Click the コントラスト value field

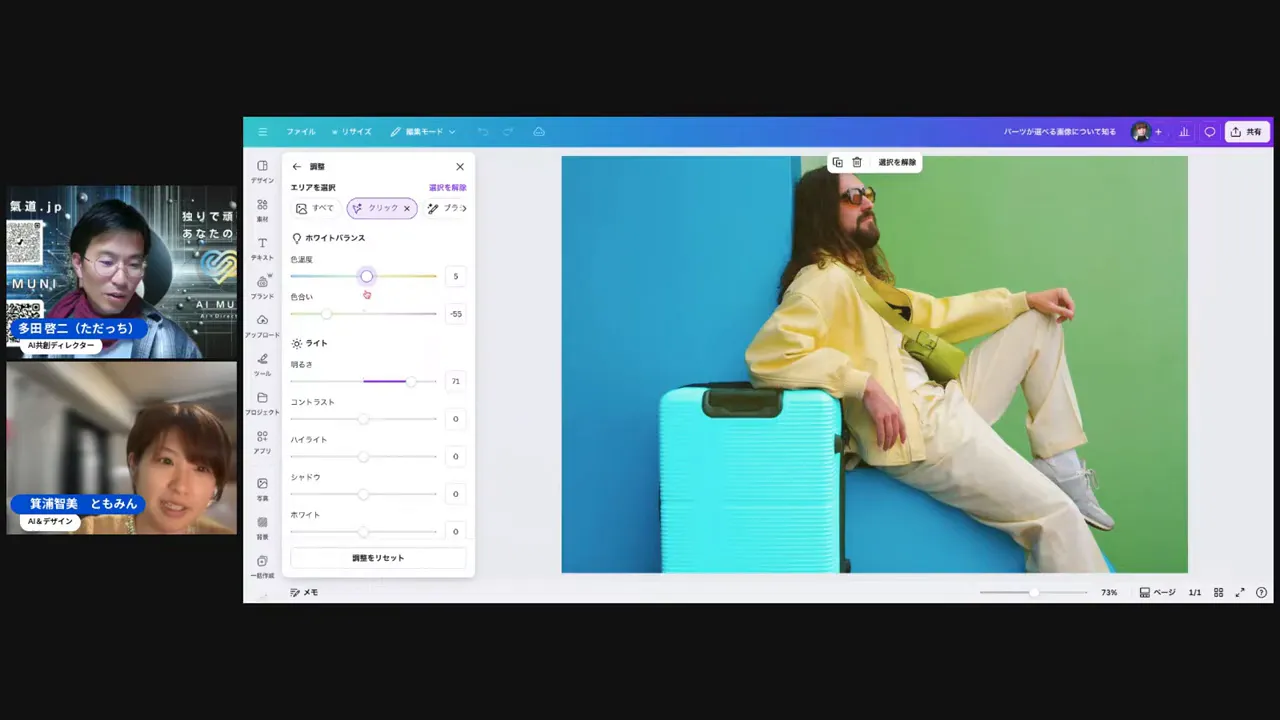[456, 419]
